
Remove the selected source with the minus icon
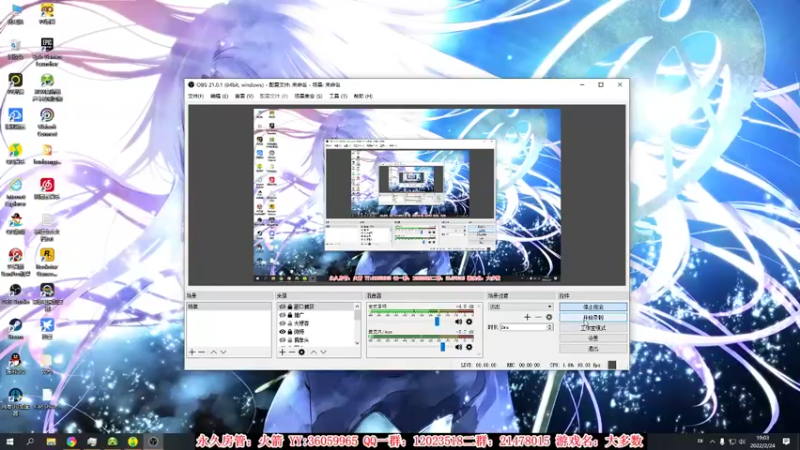point(292,352)
